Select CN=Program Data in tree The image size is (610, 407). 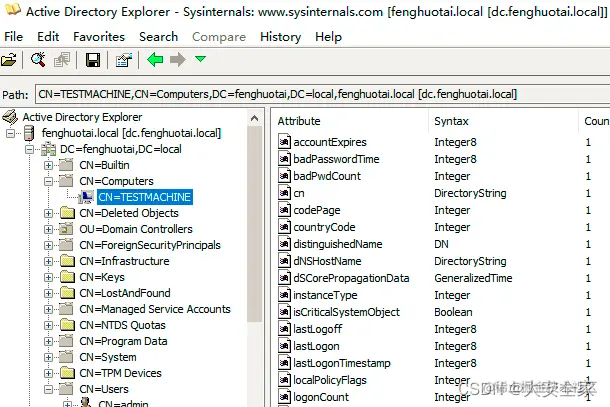123,341
